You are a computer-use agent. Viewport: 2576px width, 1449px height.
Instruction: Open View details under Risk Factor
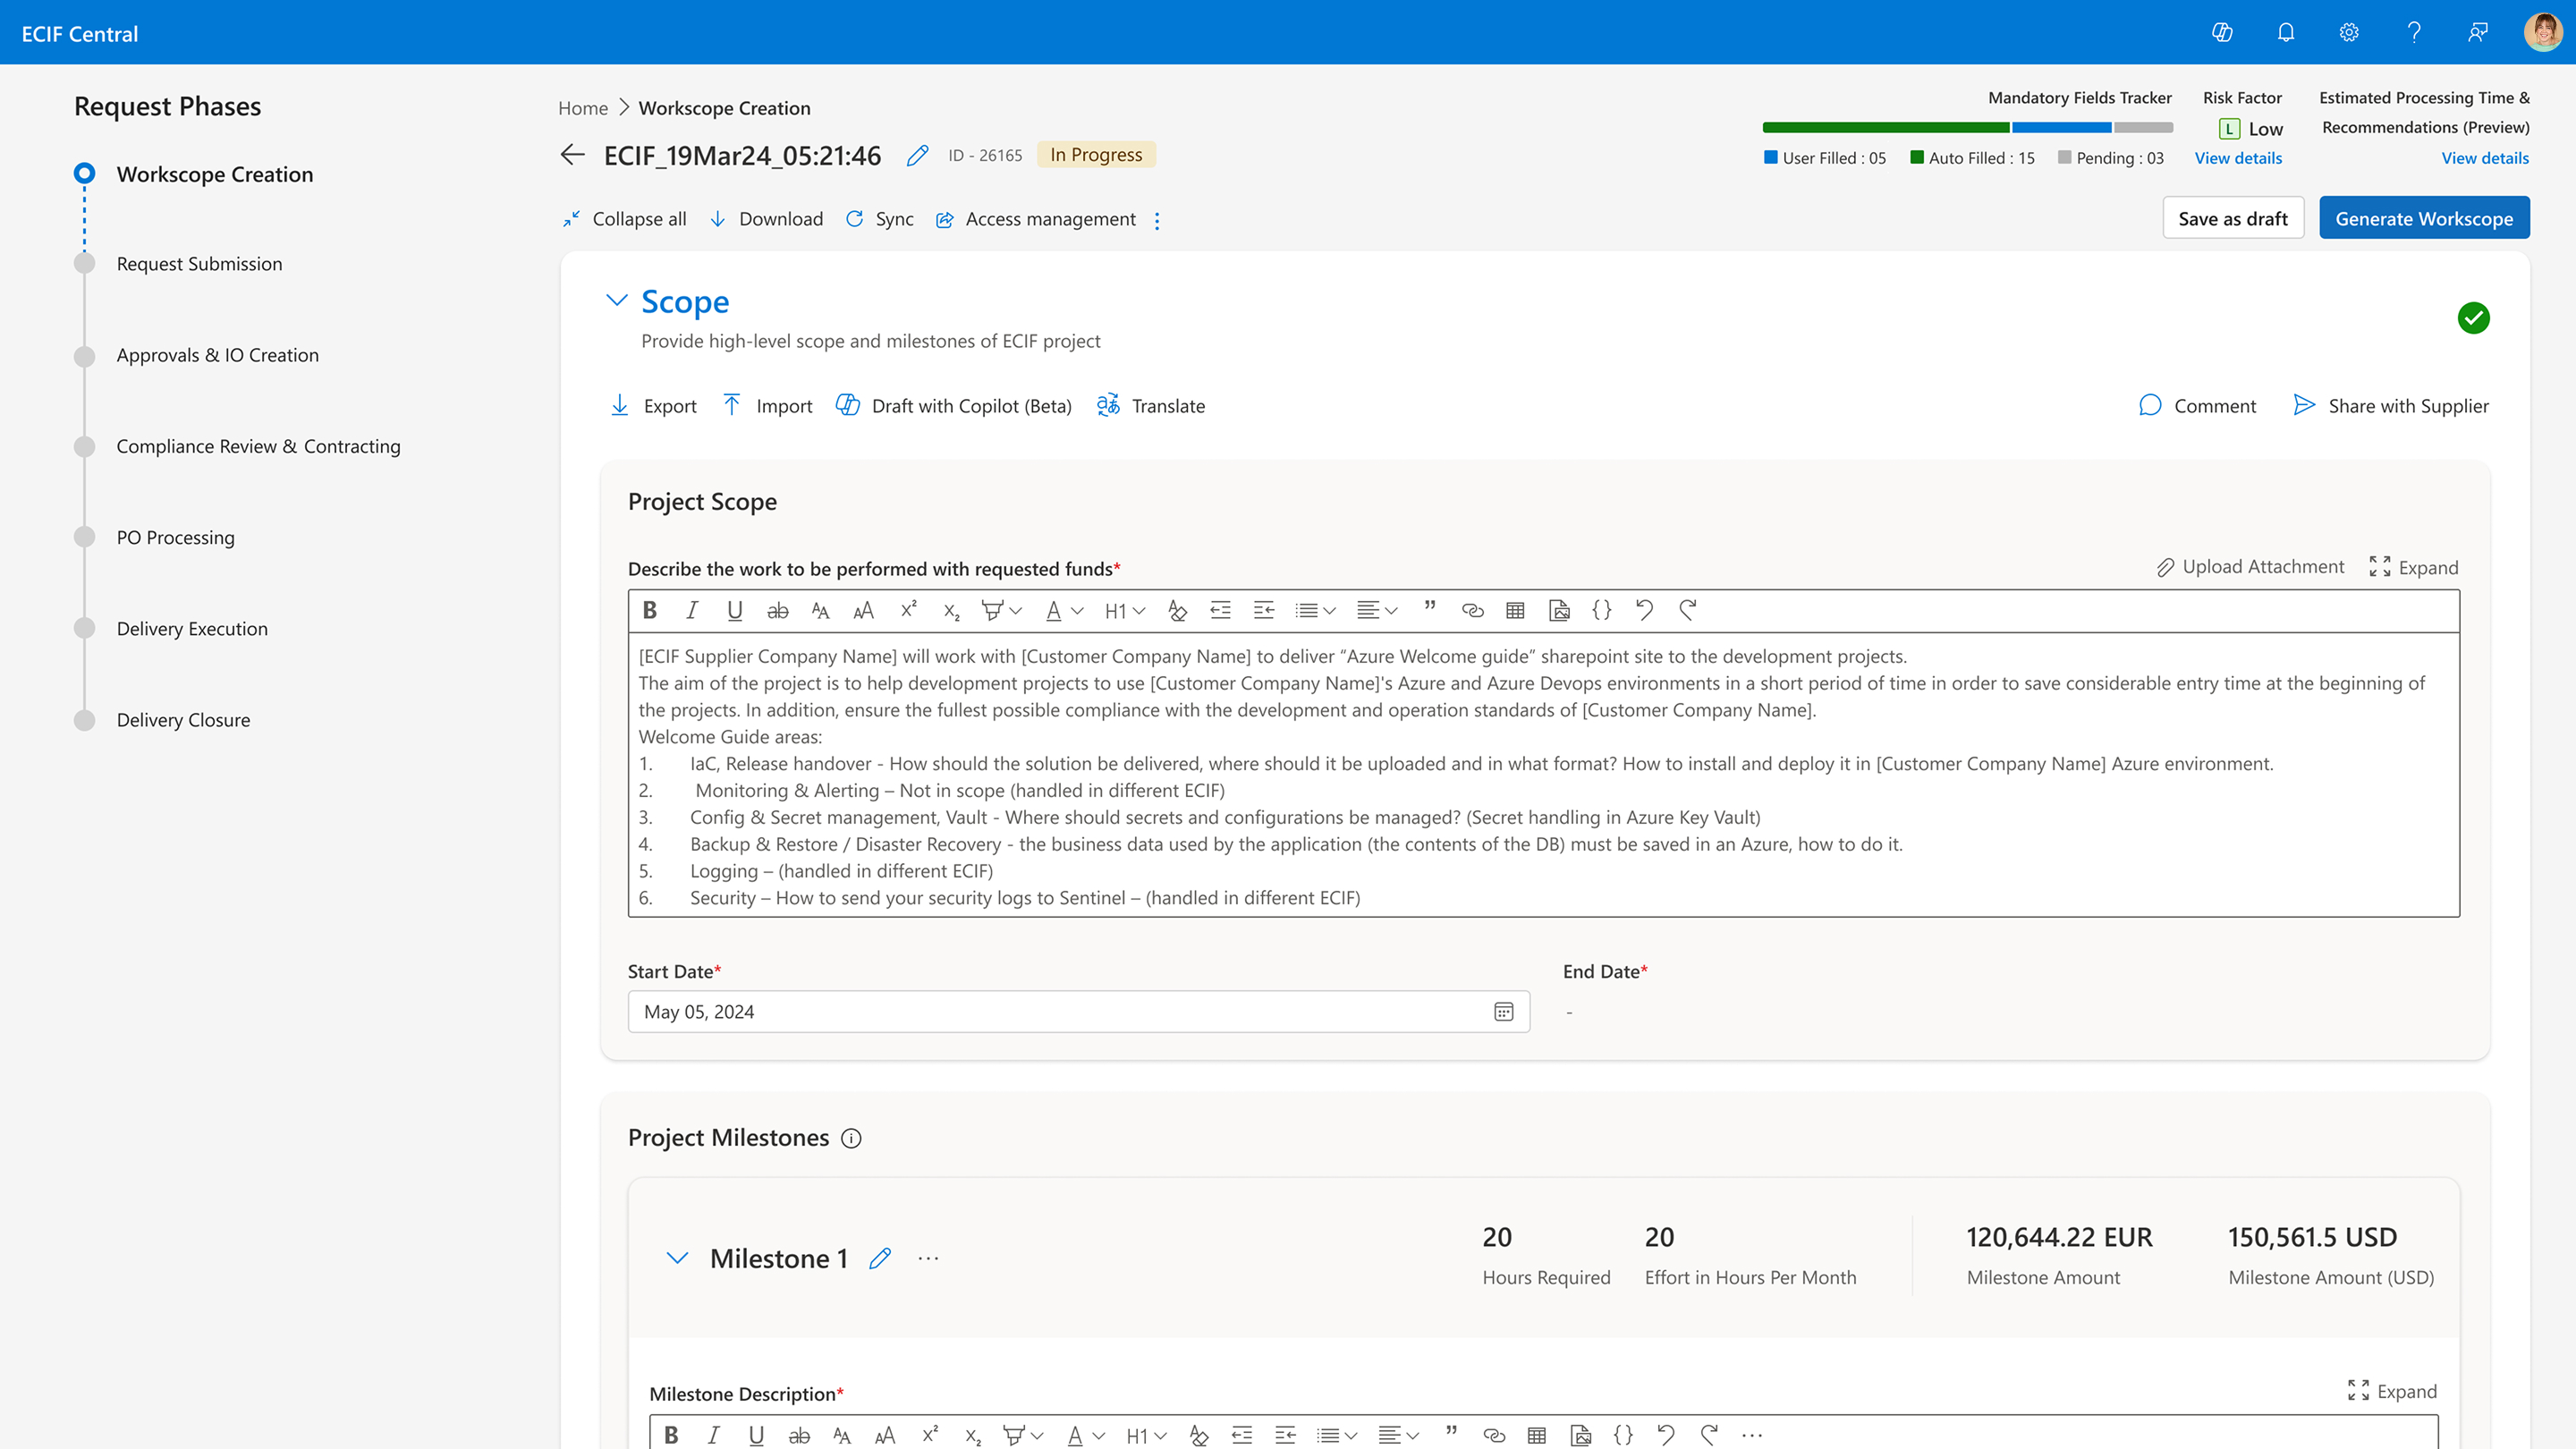tap(2238, 158)
